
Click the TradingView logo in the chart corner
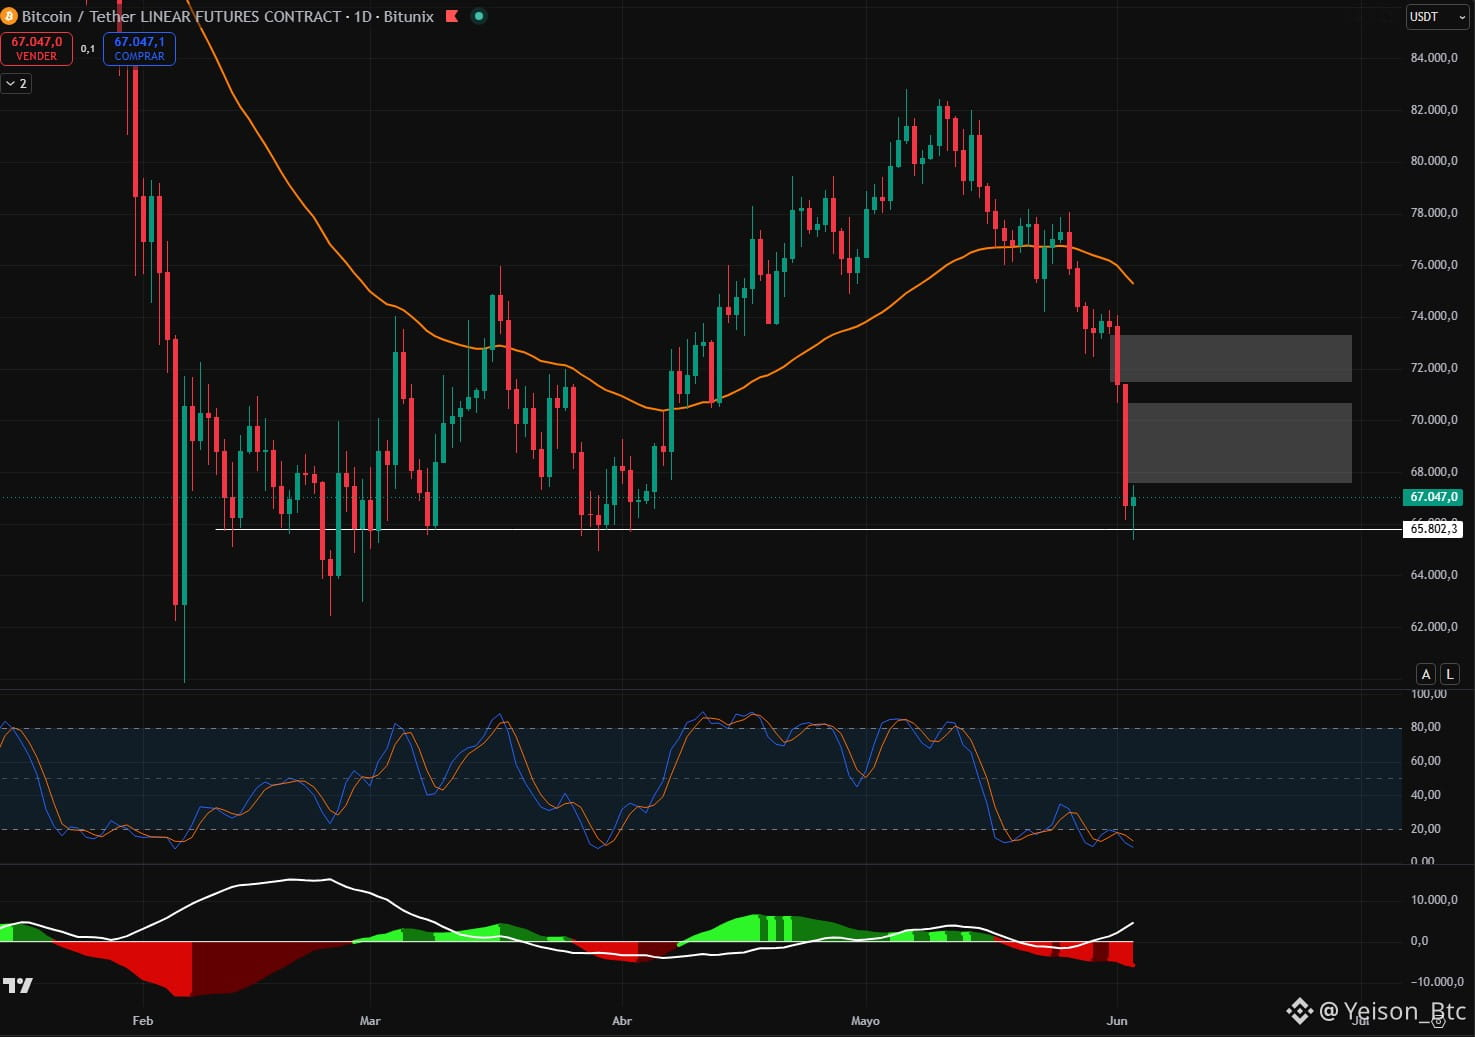pos(17,985)
